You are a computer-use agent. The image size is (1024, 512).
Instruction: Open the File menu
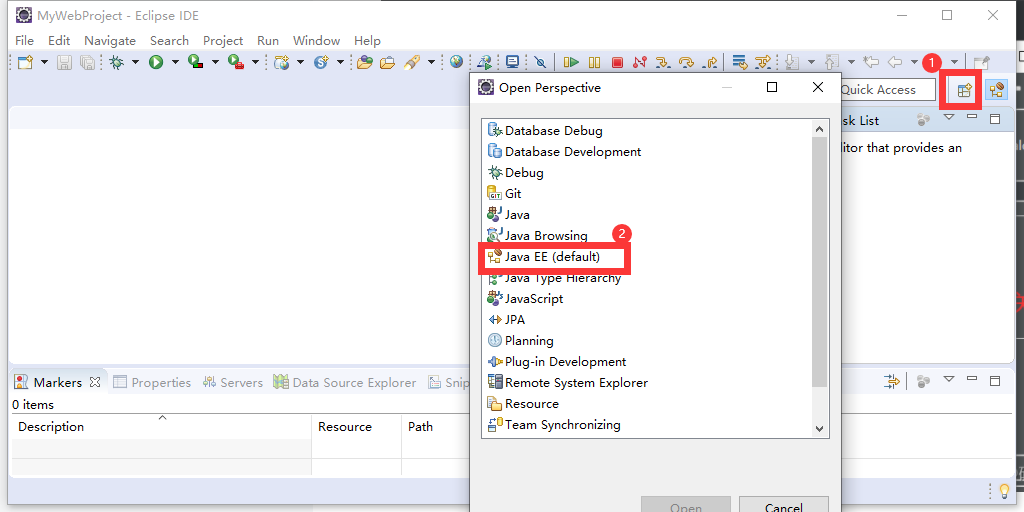[24, 40]
